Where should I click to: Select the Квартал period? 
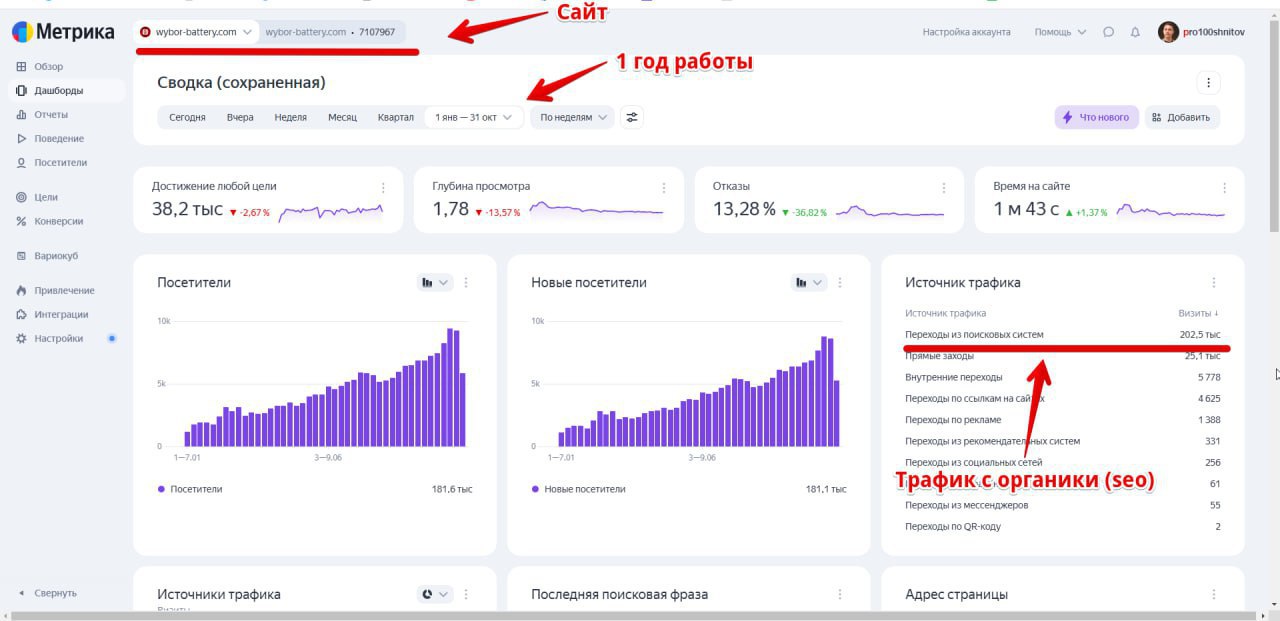tap(395, 117)
